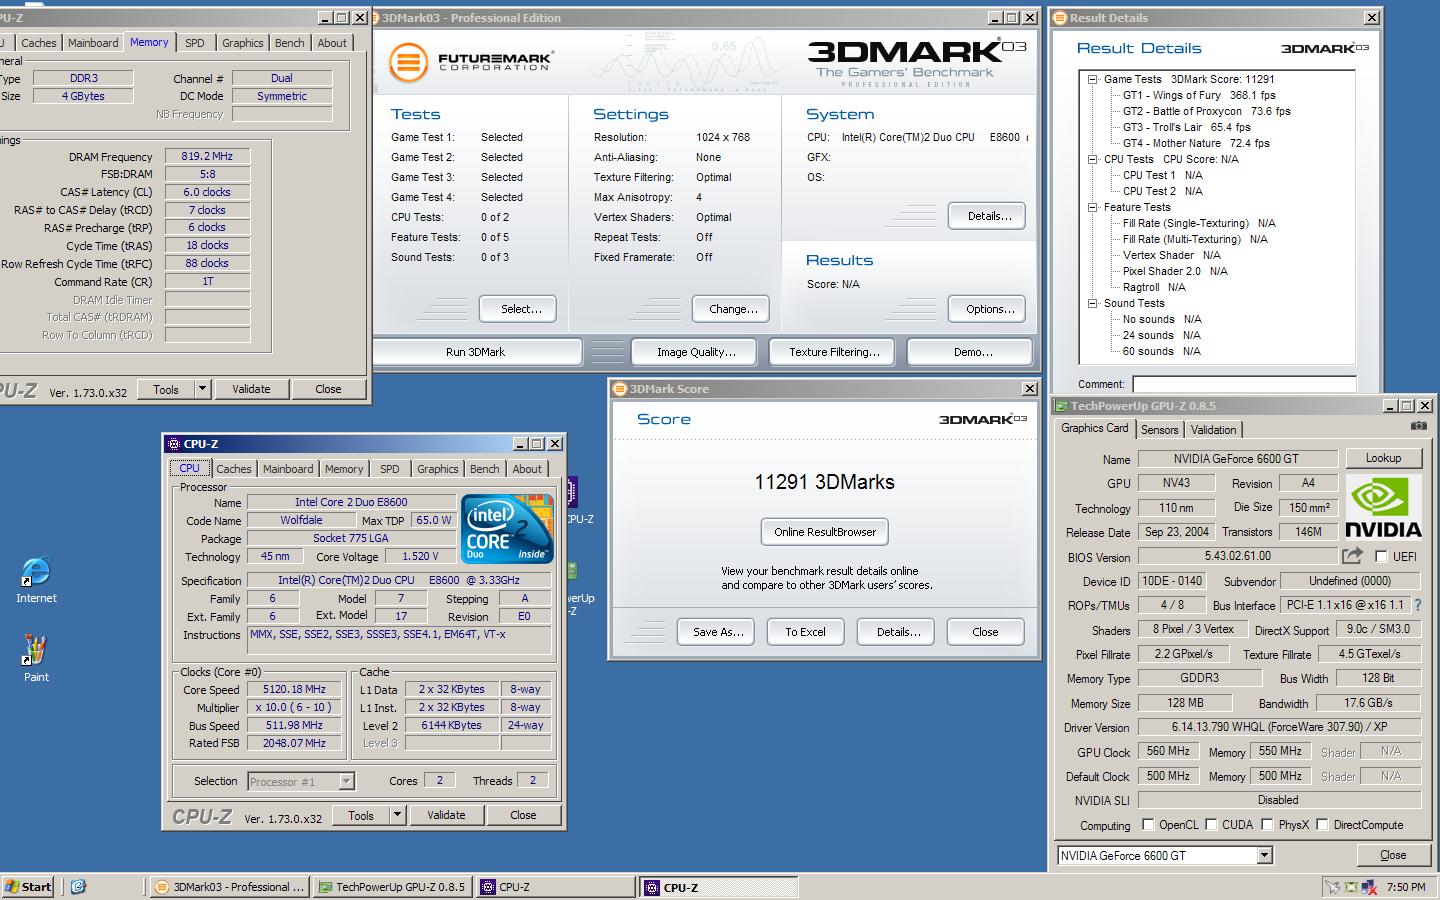Click the NVIDIA logo in GPU-Z
Image resolution: width=1440 pixels, height=900 pixels.
(x=1383, y=507)
